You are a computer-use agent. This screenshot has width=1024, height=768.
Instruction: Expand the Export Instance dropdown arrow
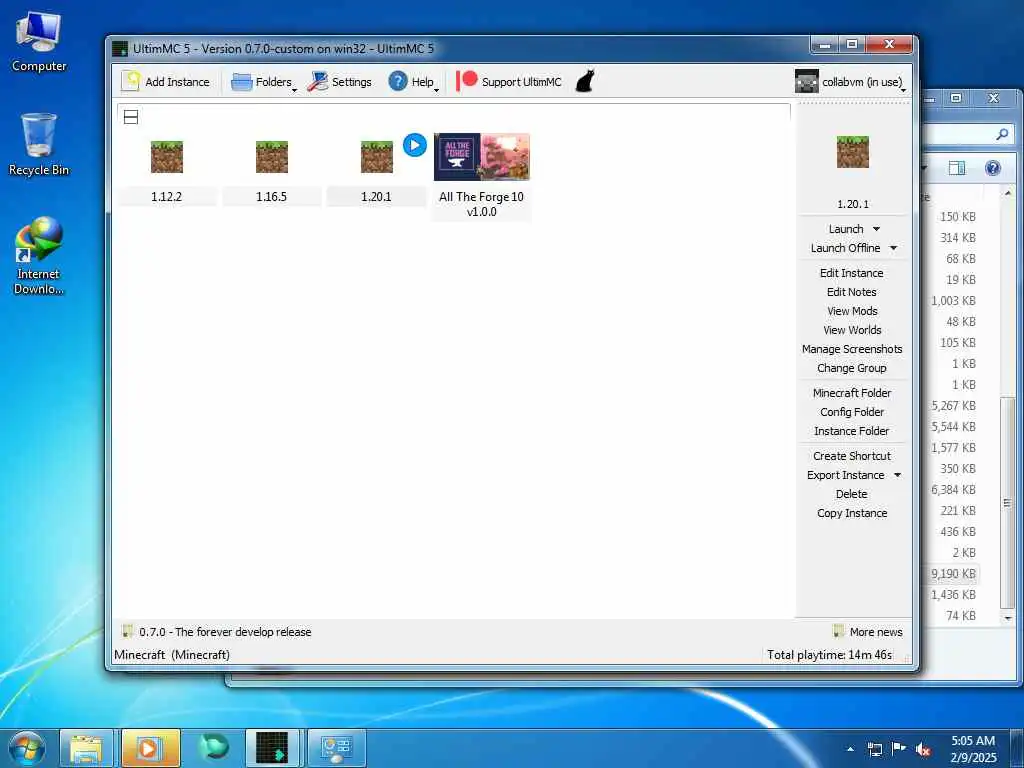[897, 475]
